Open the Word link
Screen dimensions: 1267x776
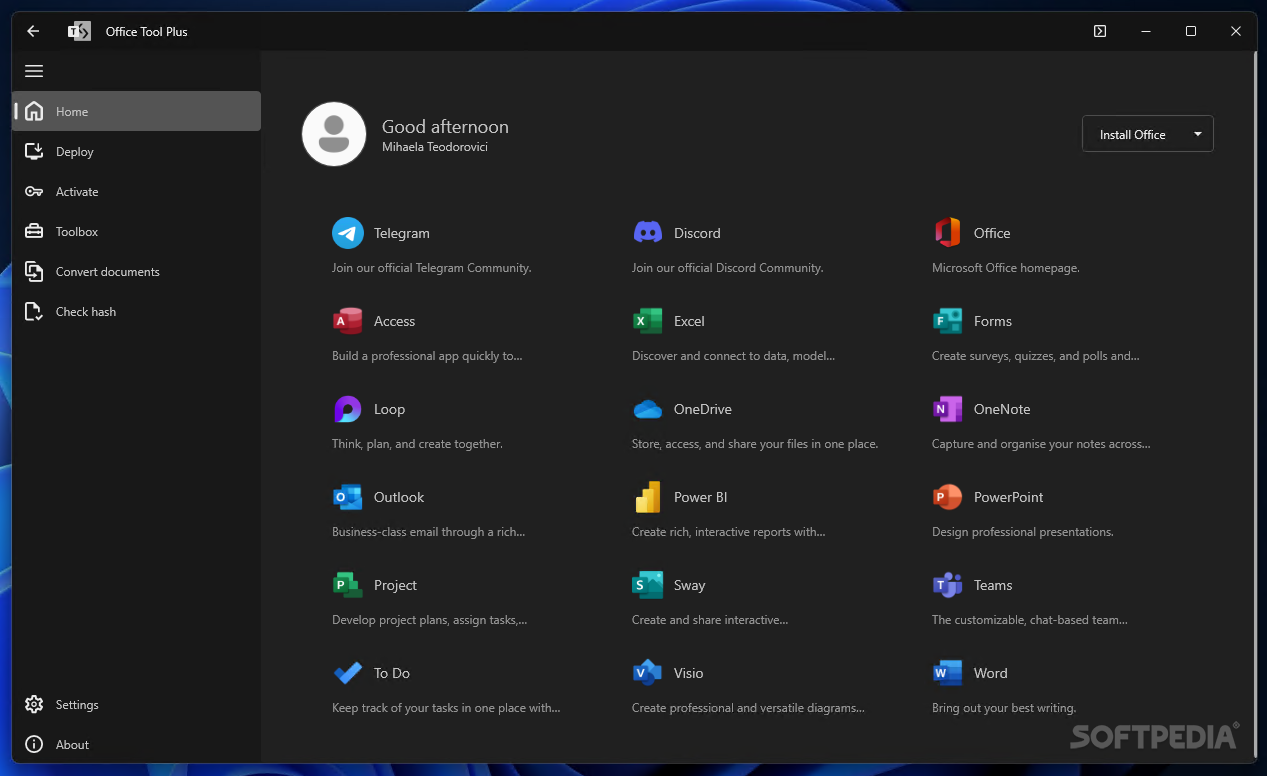click(990, 673)
